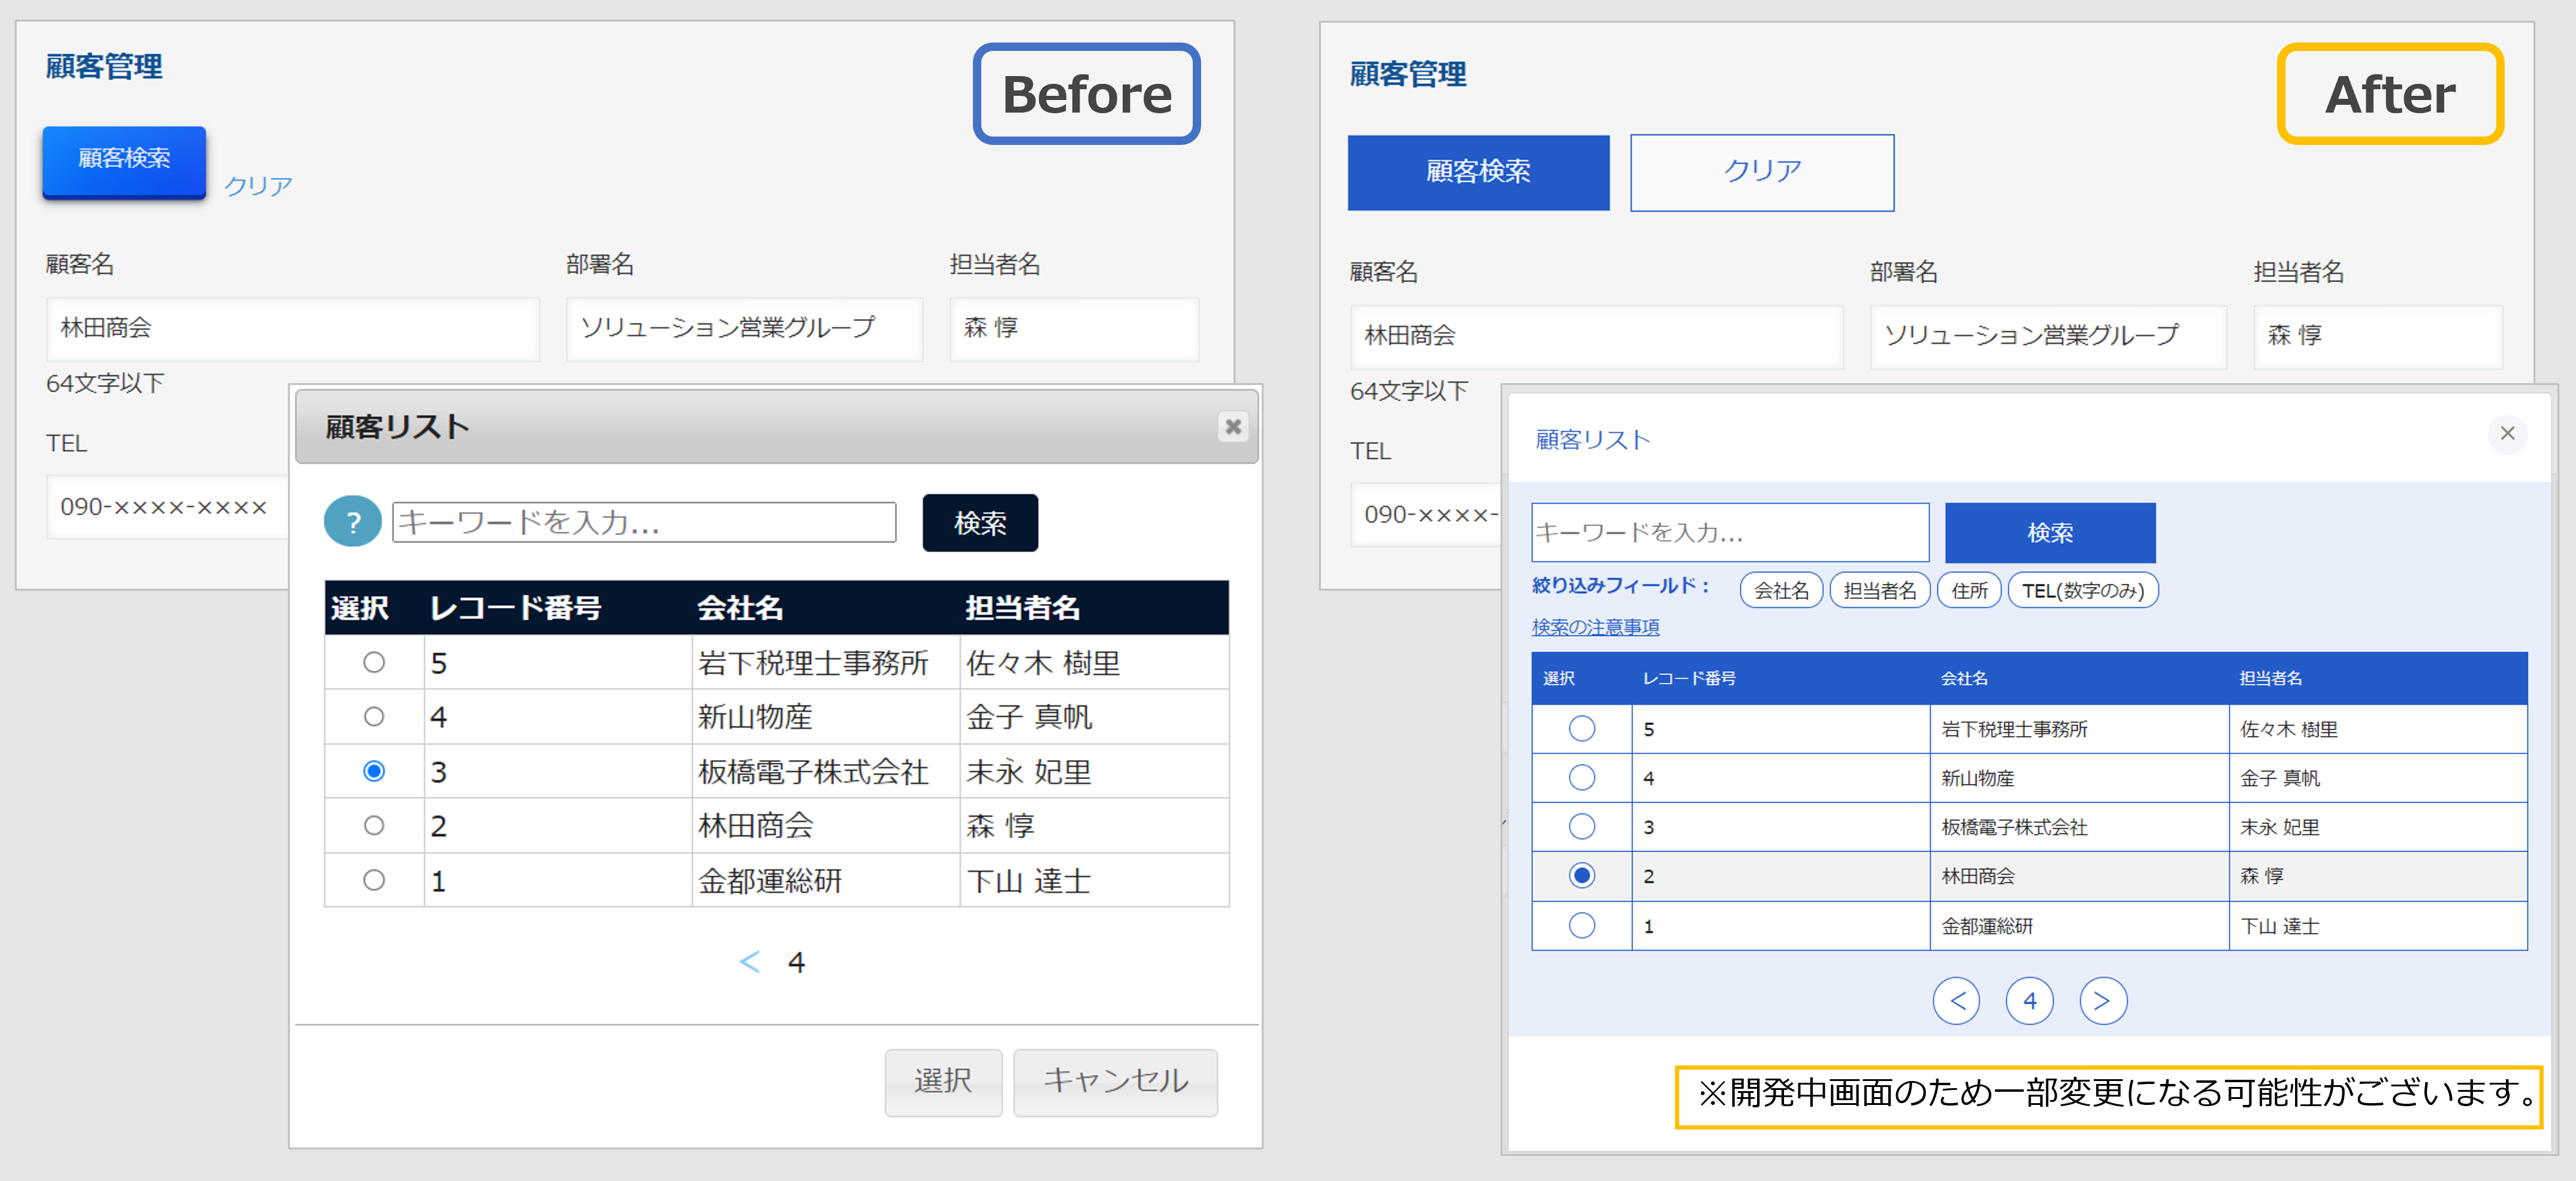The height and width of the screenshot is (1181, 2576).
Task: Select record 3 radio in After list
Action: tap(1582, 826)
